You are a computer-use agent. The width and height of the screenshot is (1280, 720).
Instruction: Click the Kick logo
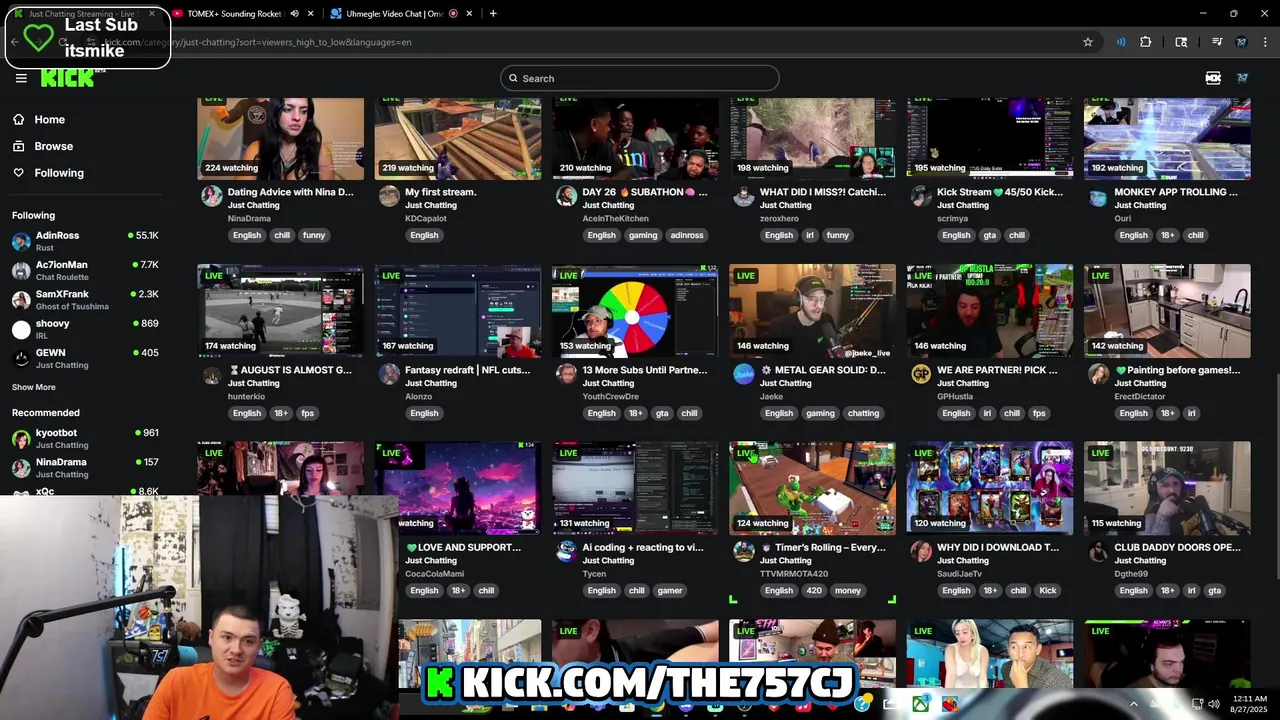68,79
